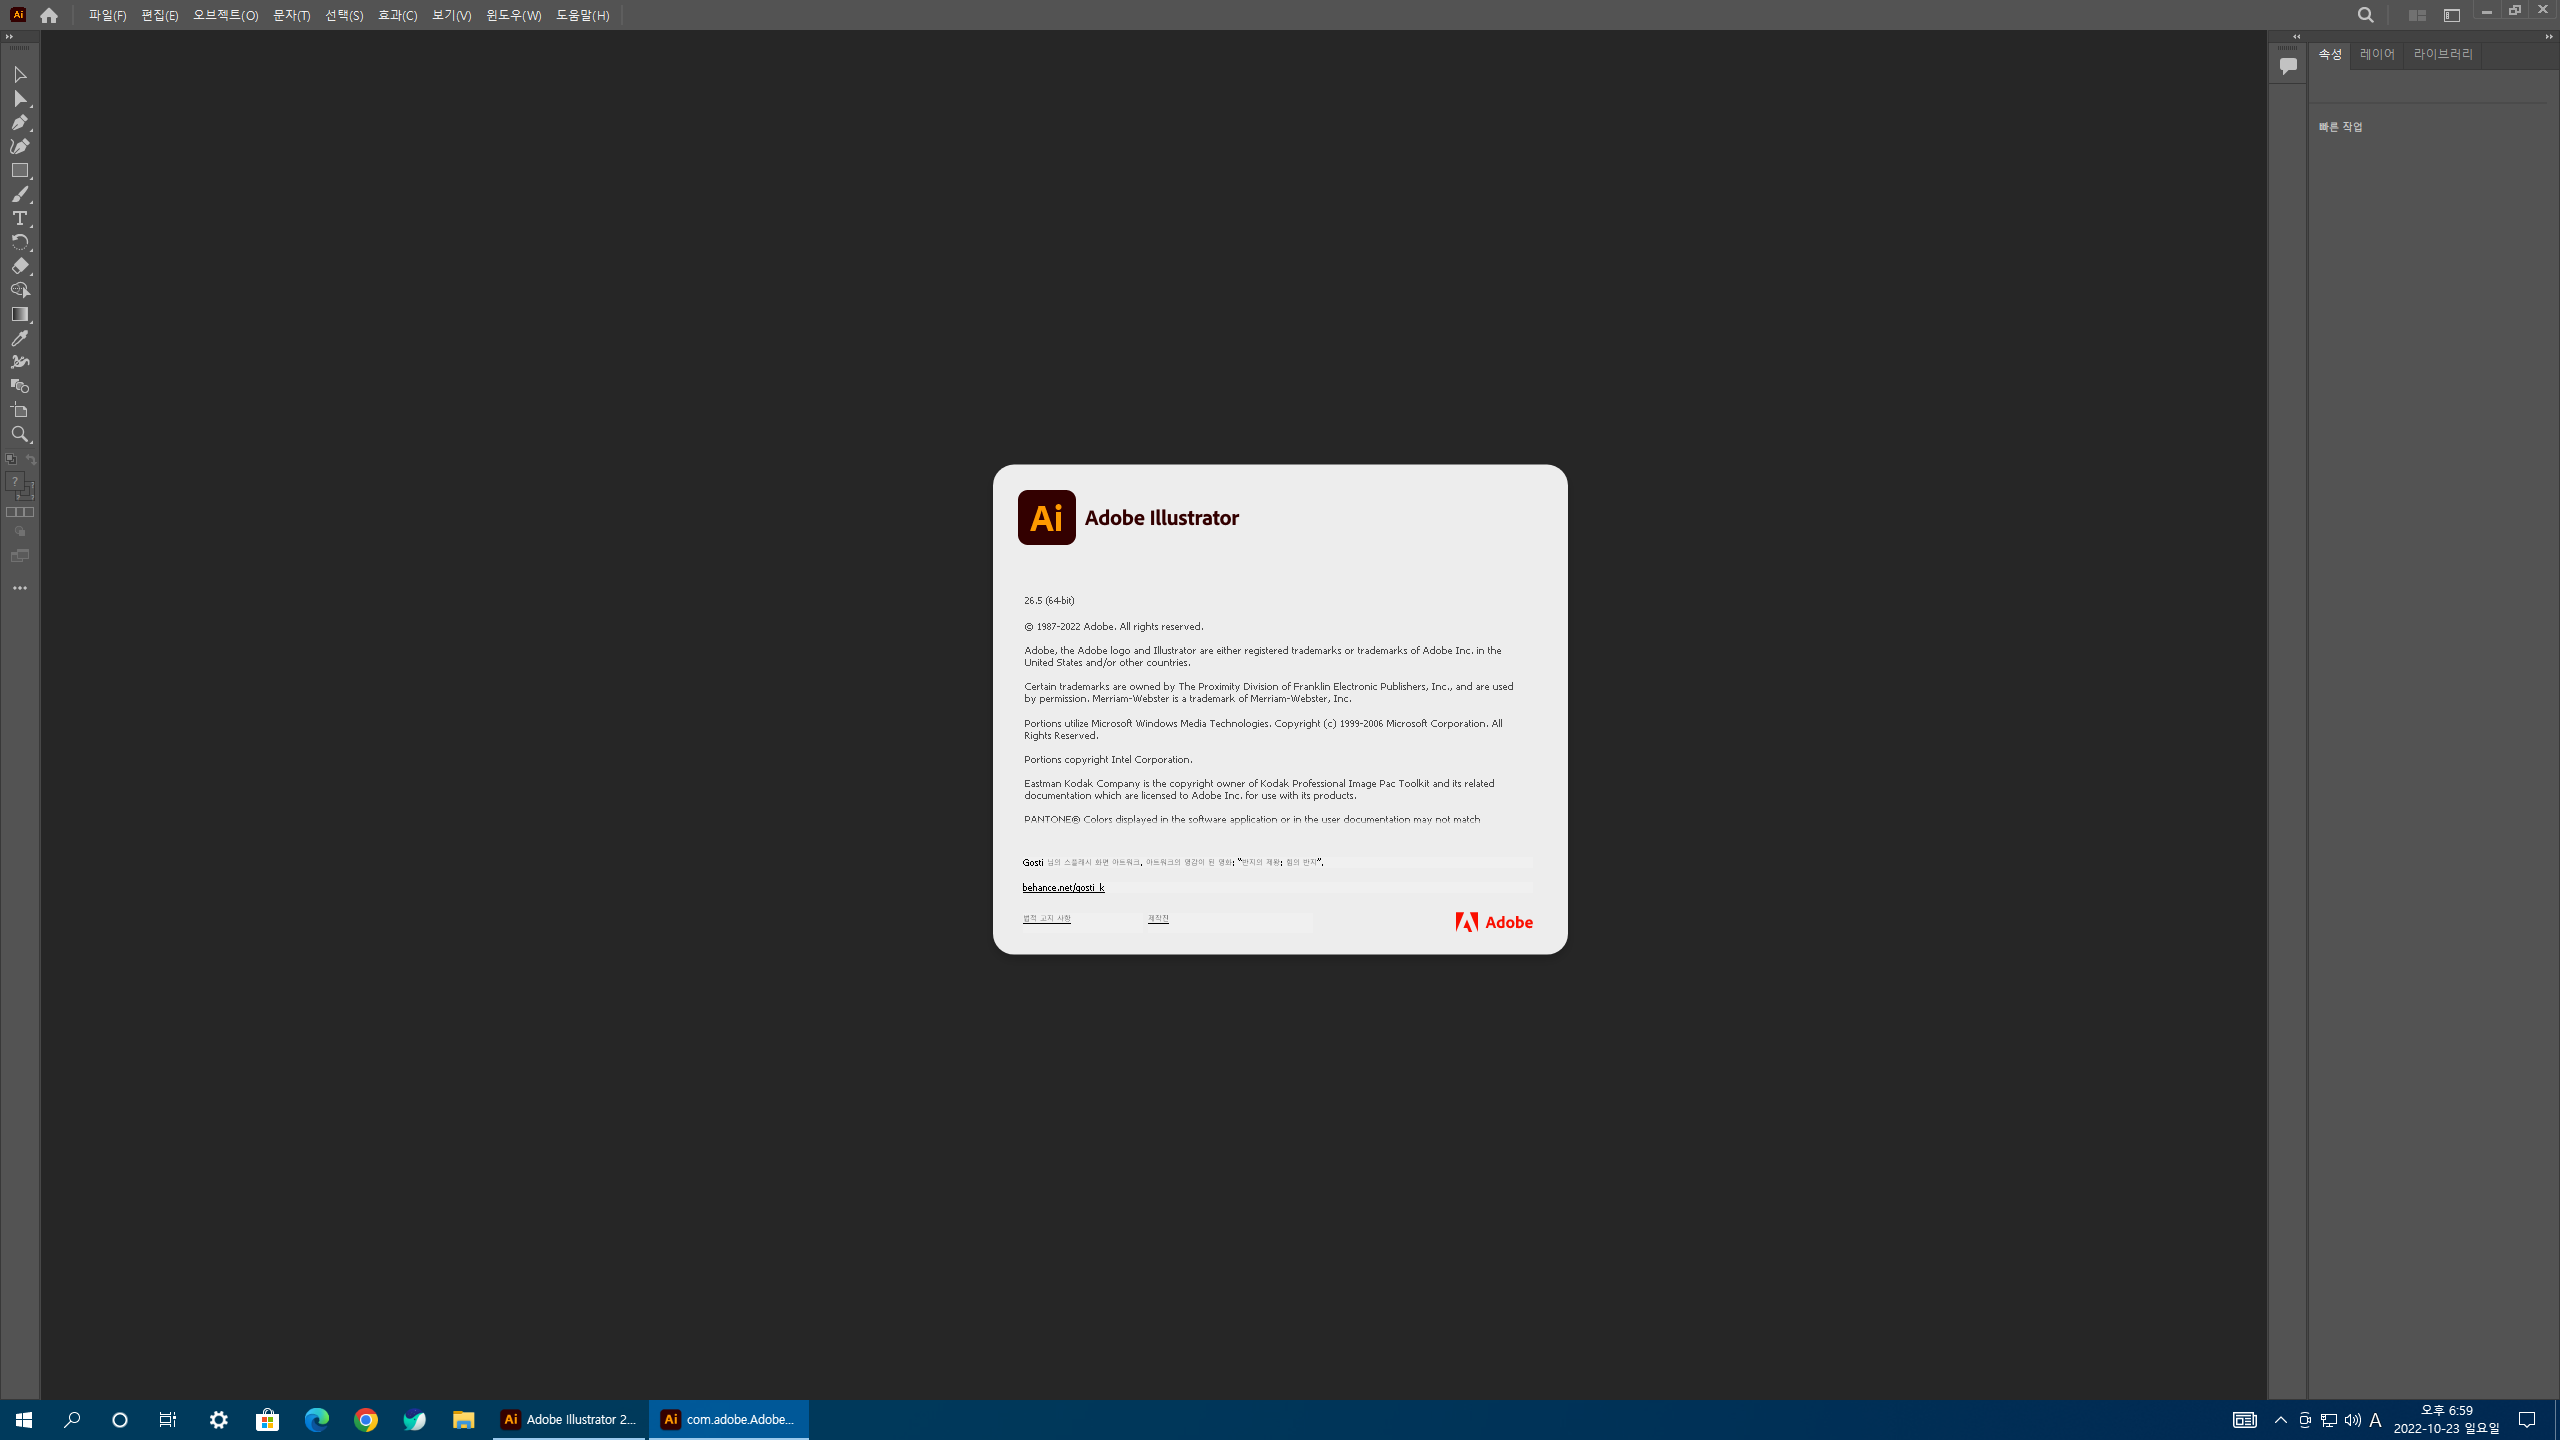Swap fill and stroke colors
2560x1440 pixels.
31,460
